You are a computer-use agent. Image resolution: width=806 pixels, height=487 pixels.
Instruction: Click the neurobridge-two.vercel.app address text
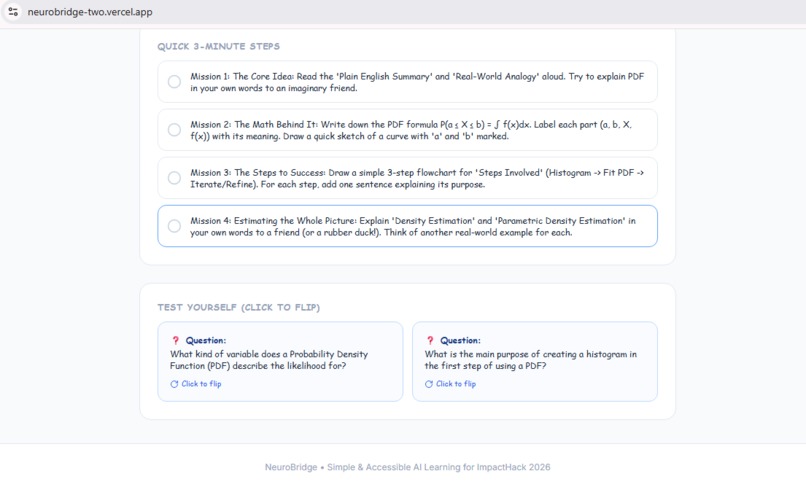tap(90, 12)
